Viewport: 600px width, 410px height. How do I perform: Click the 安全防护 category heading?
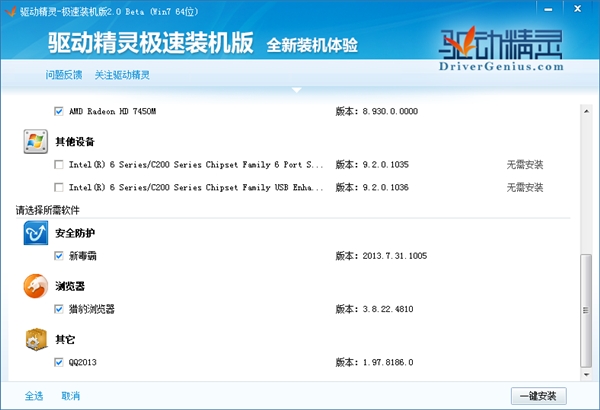(x=75, y=233)
